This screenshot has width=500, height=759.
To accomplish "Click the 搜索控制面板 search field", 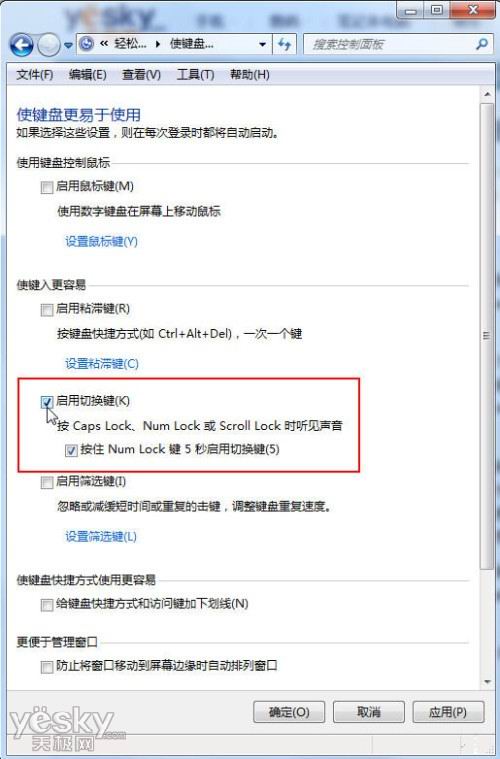I will (x=390, y=45).
